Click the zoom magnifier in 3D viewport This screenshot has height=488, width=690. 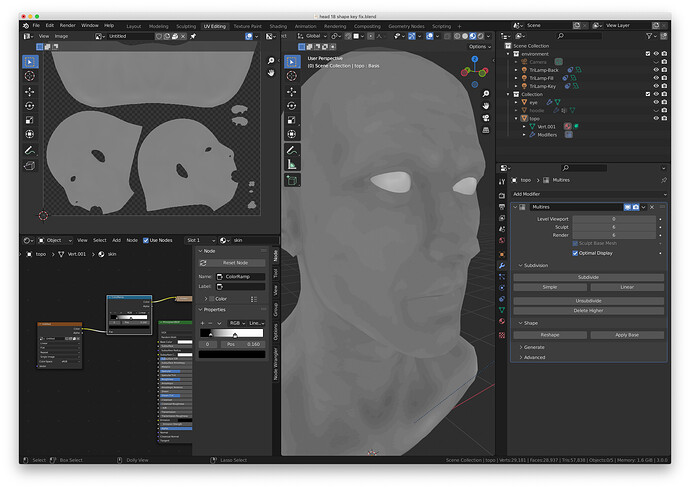[x=486, y=94]
